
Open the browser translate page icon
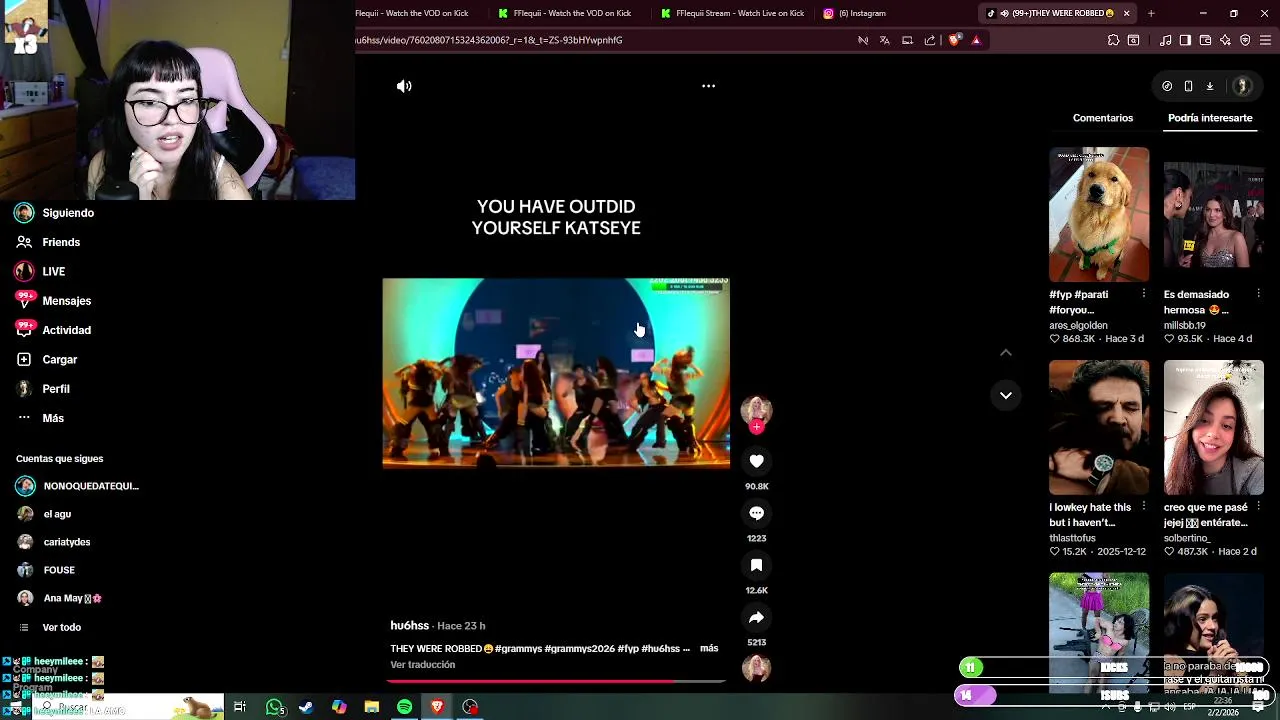click(x=884, y=40)
